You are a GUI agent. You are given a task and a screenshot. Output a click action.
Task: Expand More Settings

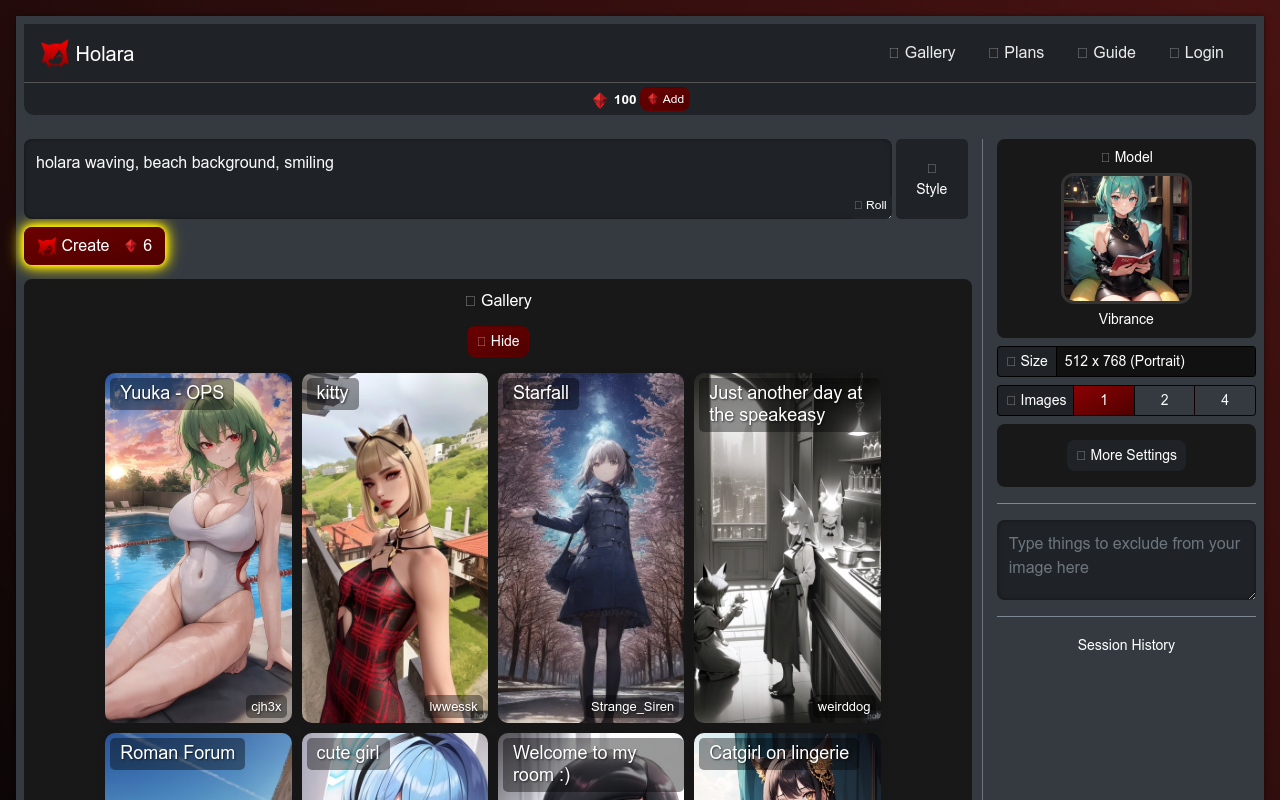click(x=1126, y=455)
